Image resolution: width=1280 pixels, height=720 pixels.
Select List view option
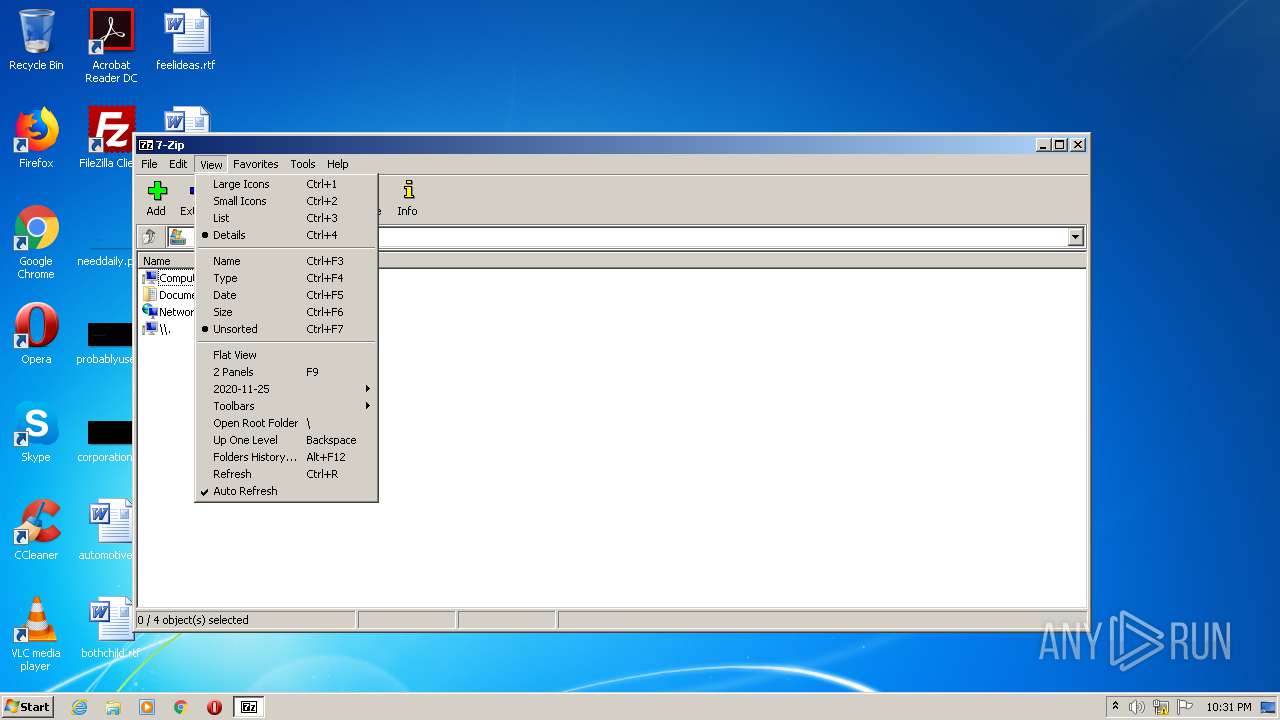click(286, 218)
